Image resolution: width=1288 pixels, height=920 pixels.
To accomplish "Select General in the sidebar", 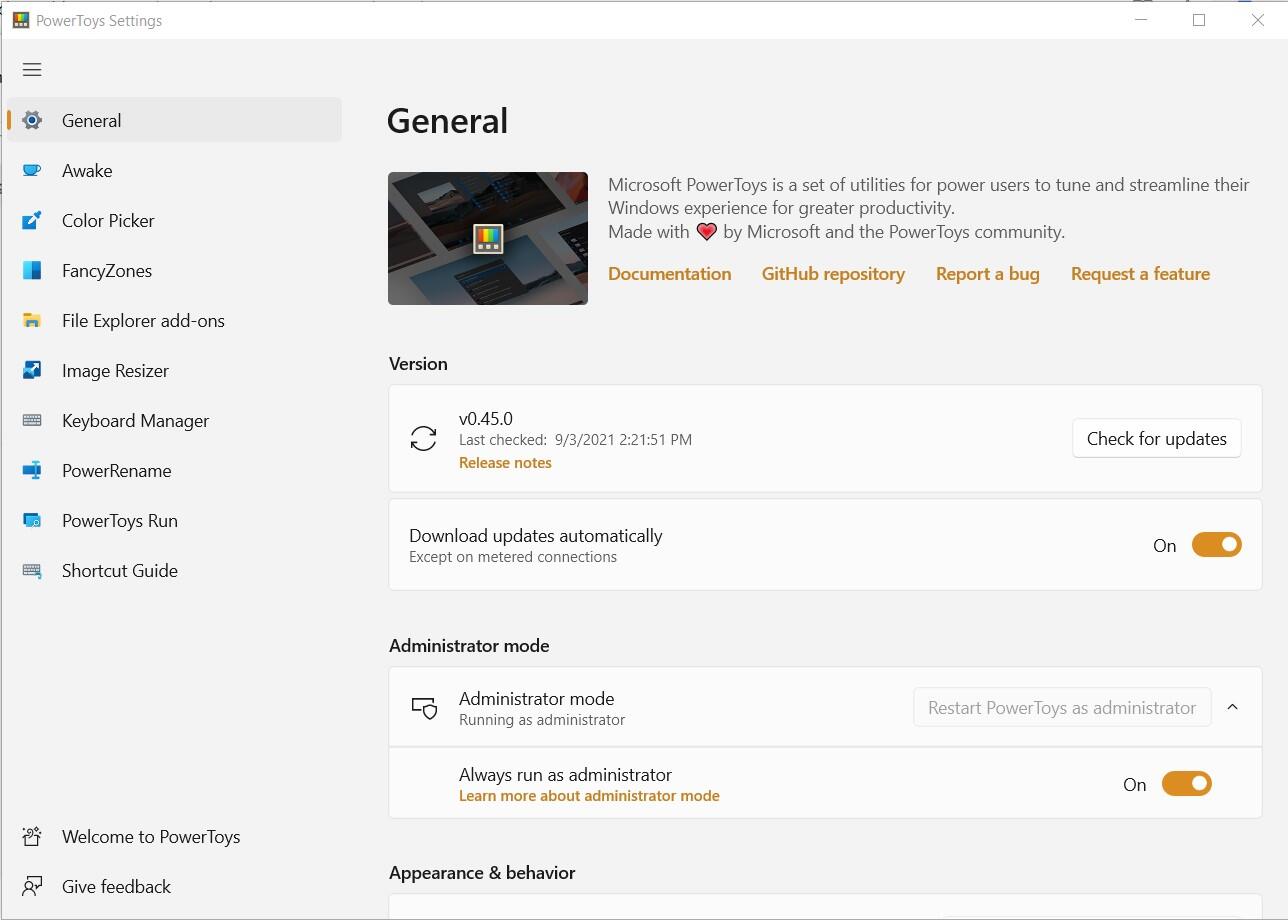I will (x=174, y=120).
